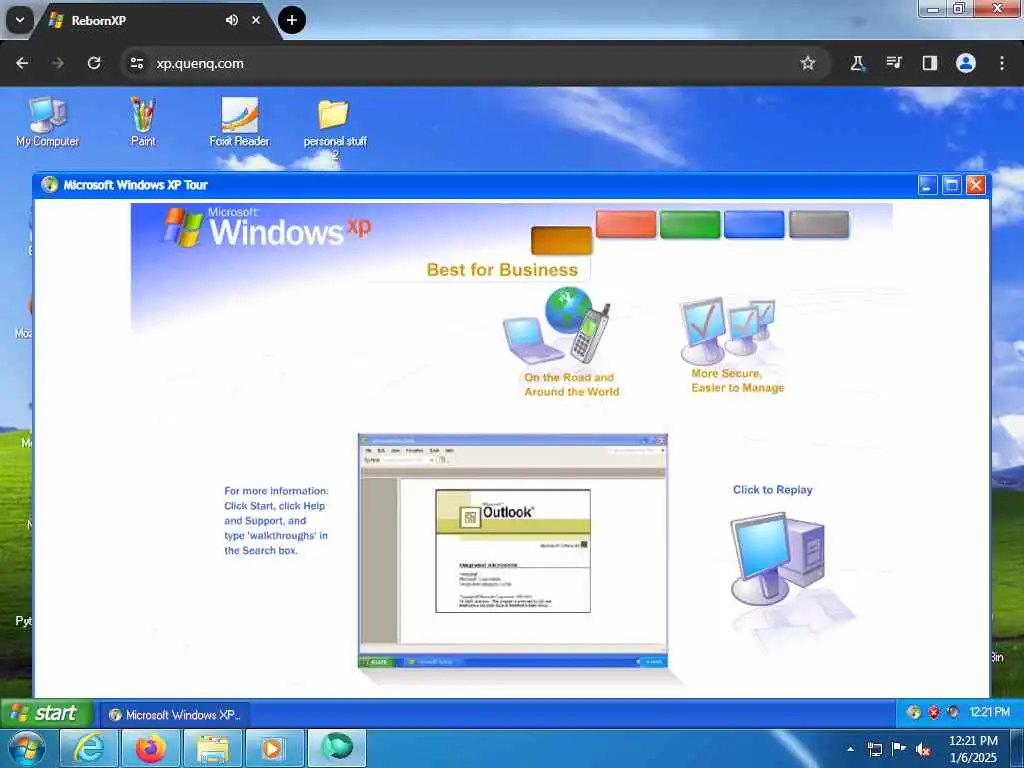Launch Paint from XP desktop
1024x768 pixels.
[x=143, y=121]
